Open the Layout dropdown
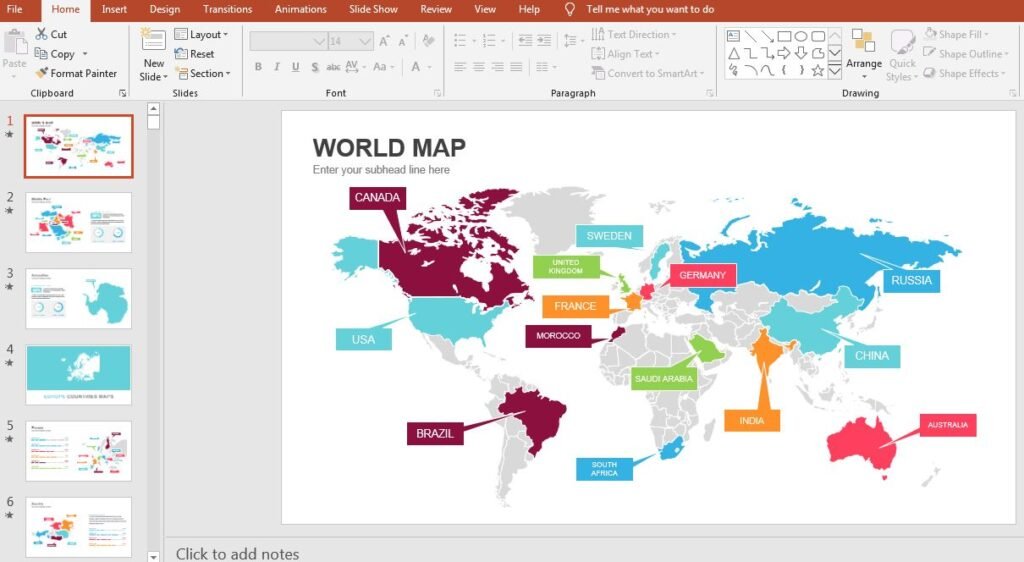 (201, 34)
